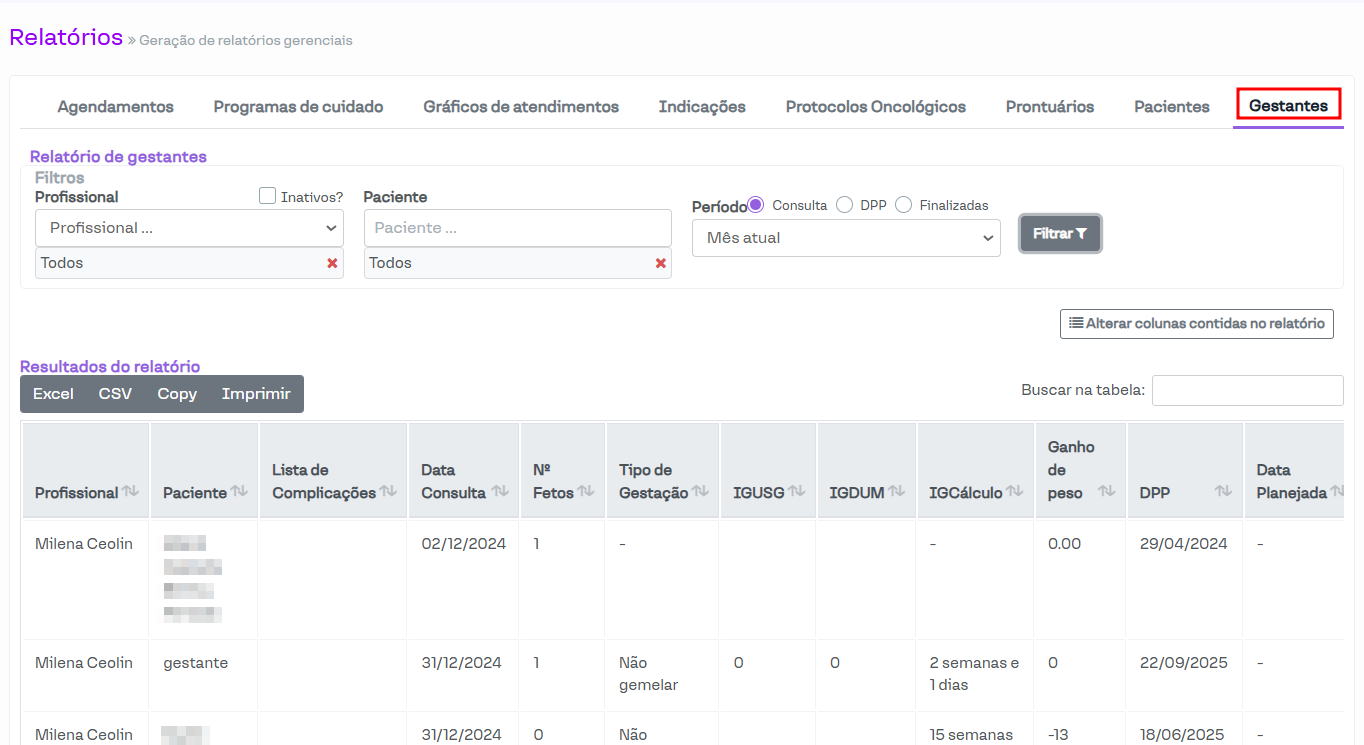Sort results by Data Consulta icon

tap(498, 492)
